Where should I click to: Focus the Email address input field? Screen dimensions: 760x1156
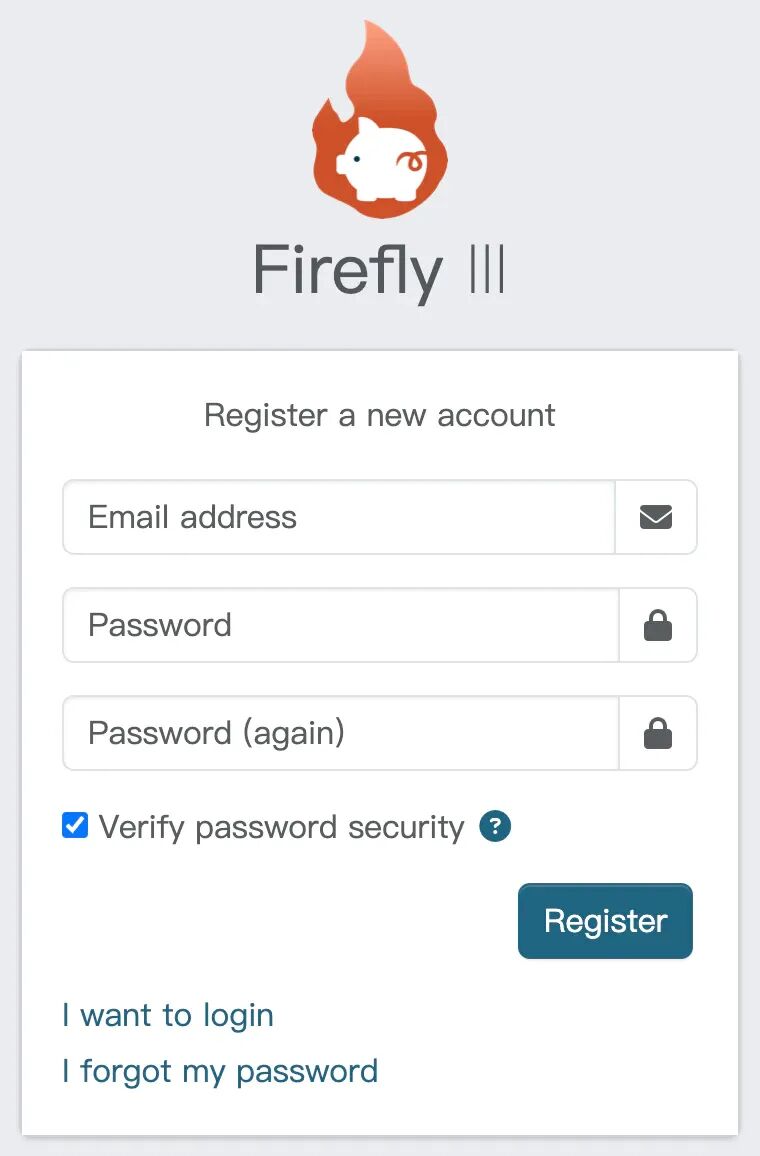click(339, 517)
